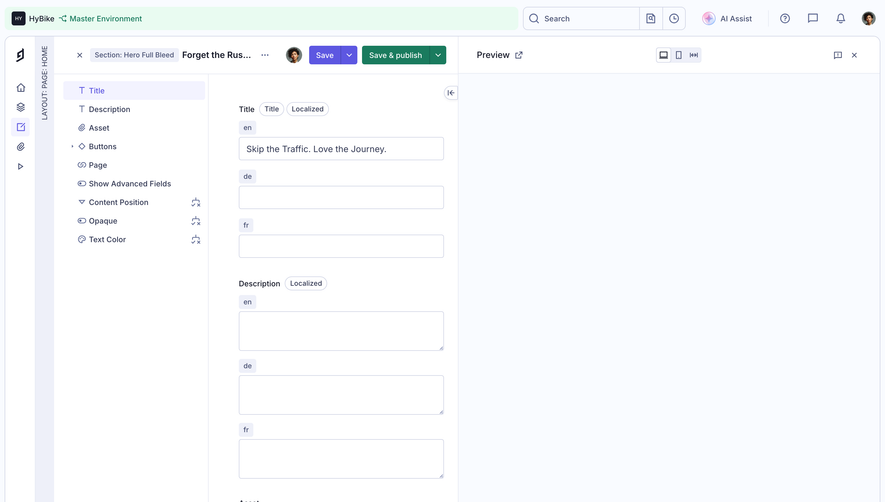Open the saved search document icon

click(651, 19)
